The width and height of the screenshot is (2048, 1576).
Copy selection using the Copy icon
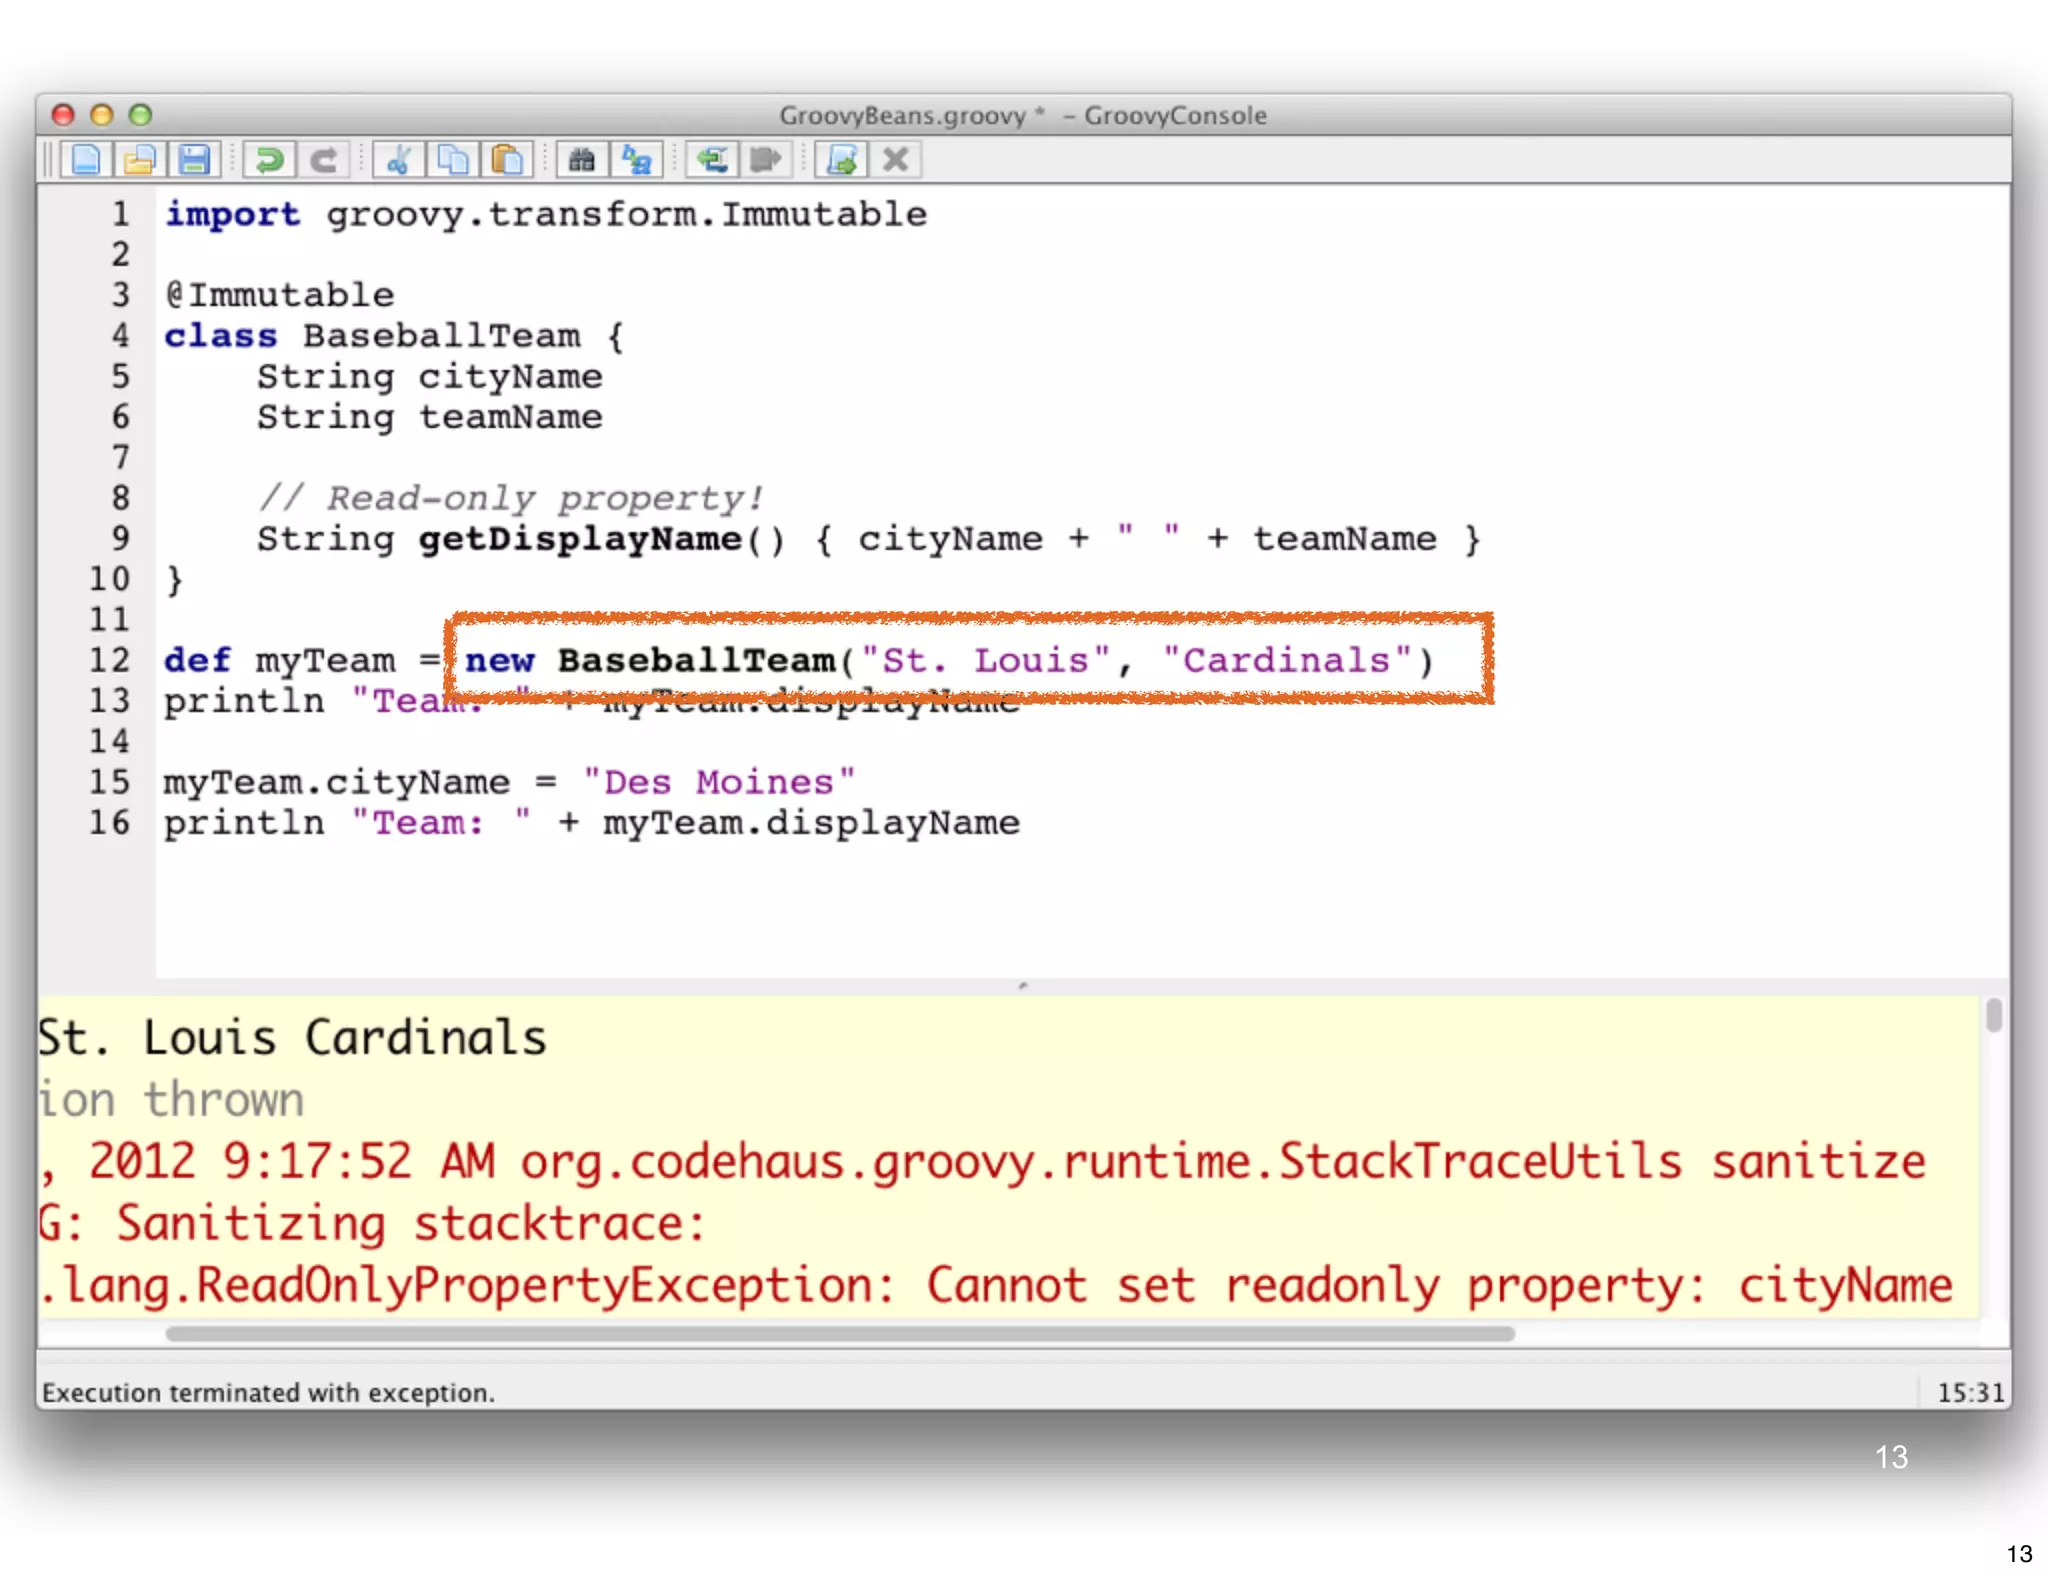point(453,160)
